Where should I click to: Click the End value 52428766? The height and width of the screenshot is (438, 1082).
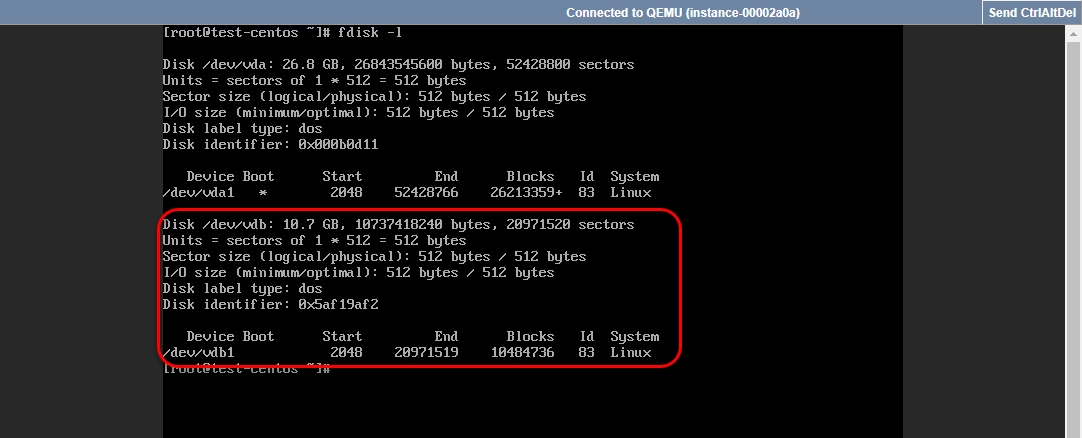click(x=426, y=192)
